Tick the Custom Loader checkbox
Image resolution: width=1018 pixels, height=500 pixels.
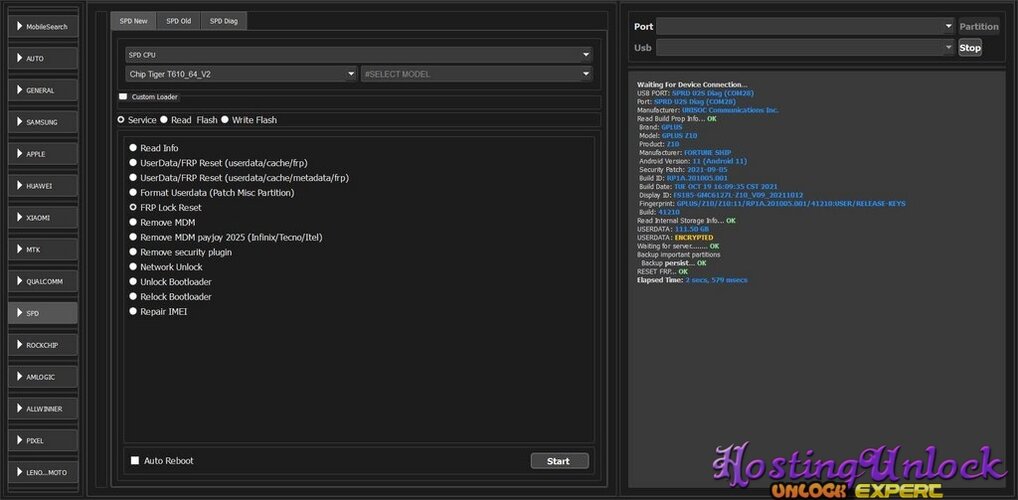tap(123, 97)
